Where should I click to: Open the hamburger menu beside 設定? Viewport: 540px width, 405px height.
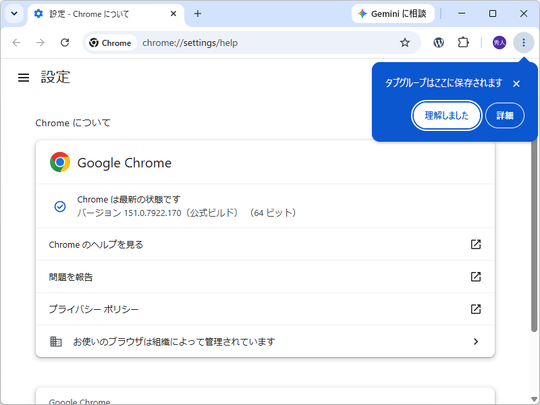tap(23, 77)
